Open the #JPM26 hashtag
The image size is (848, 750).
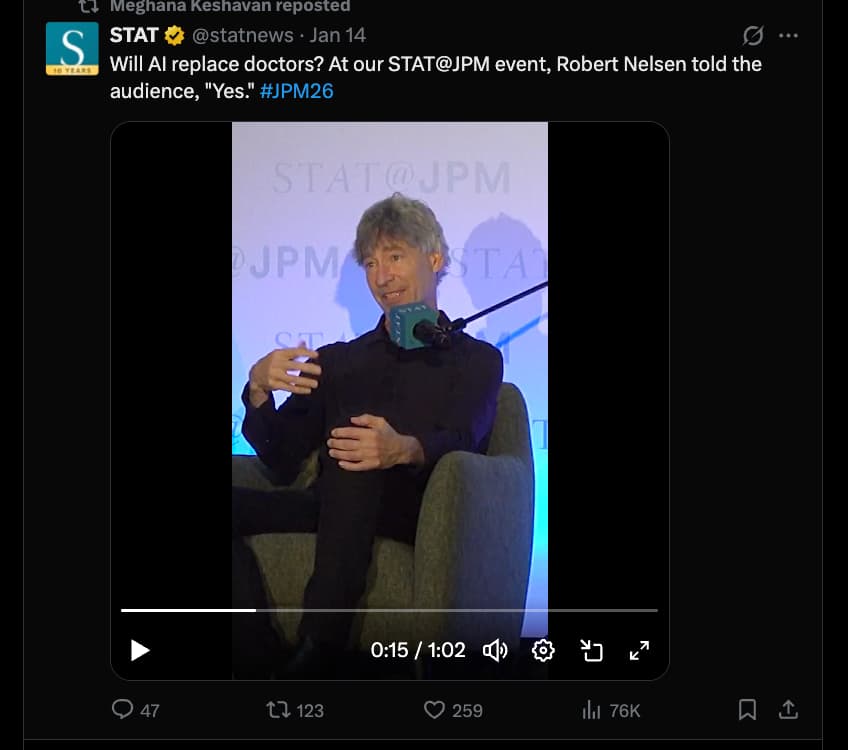[x=296, y=91]
